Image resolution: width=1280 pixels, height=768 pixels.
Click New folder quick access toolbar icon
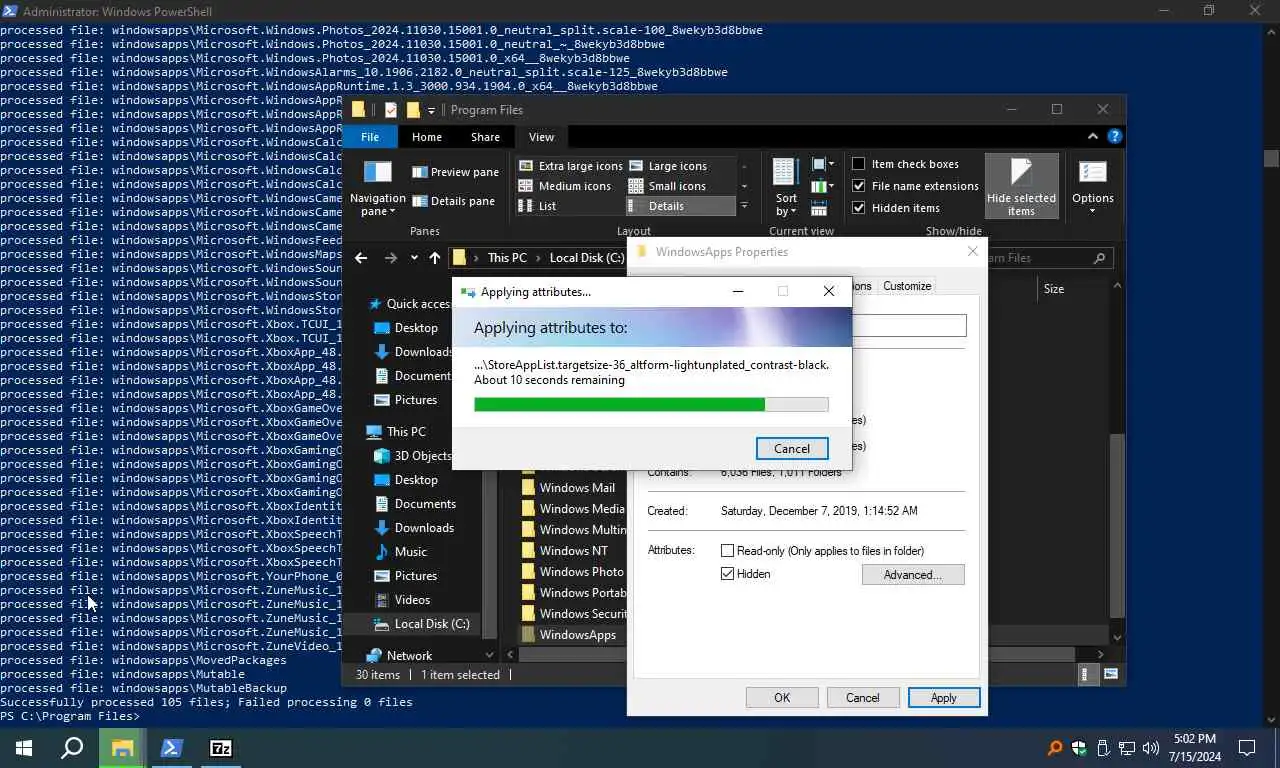[412, 110]
